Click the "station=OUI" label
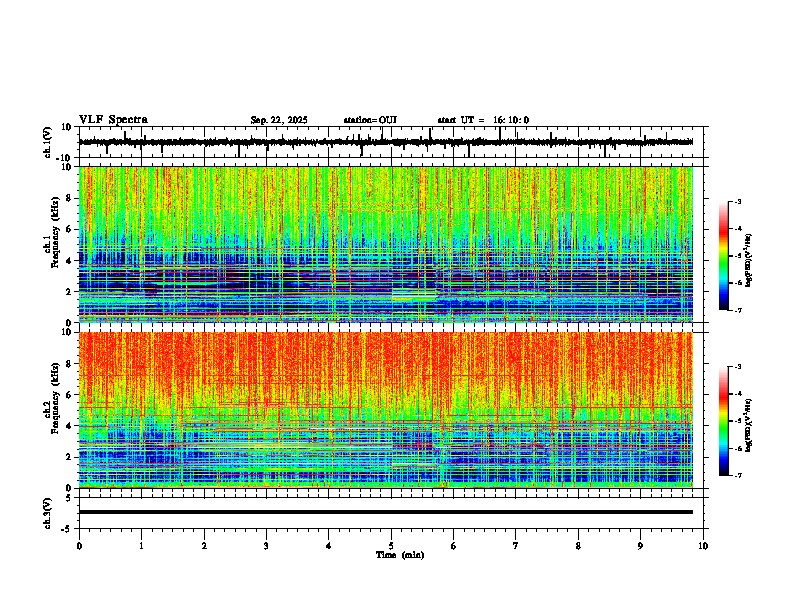The image size is (792, 612). (370, 120)
